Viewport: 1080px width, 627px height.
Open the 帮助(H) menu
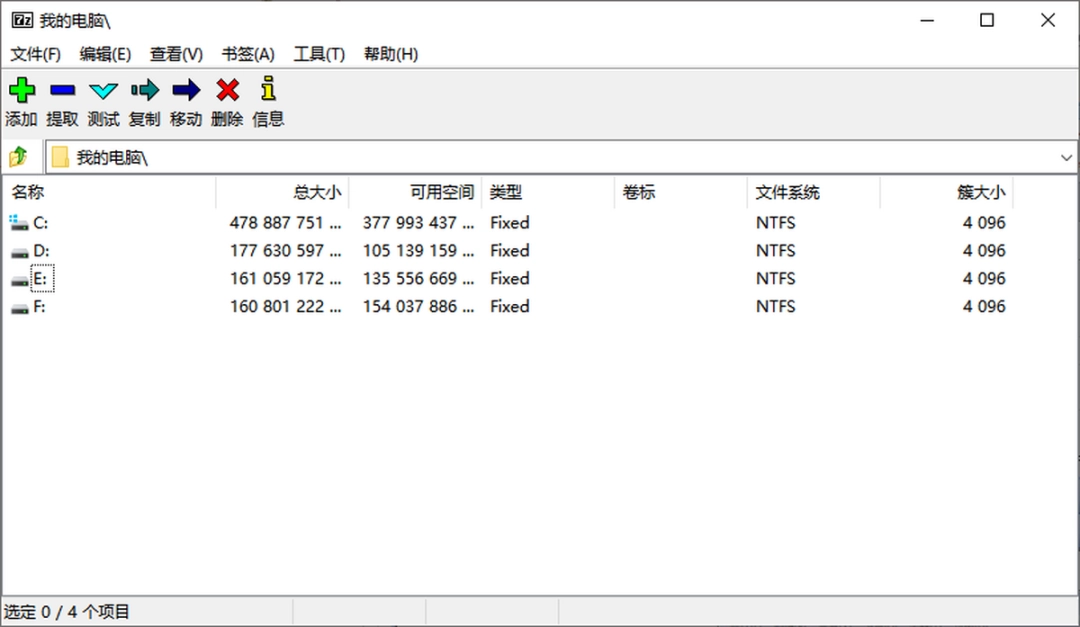[x=389, y=54]
